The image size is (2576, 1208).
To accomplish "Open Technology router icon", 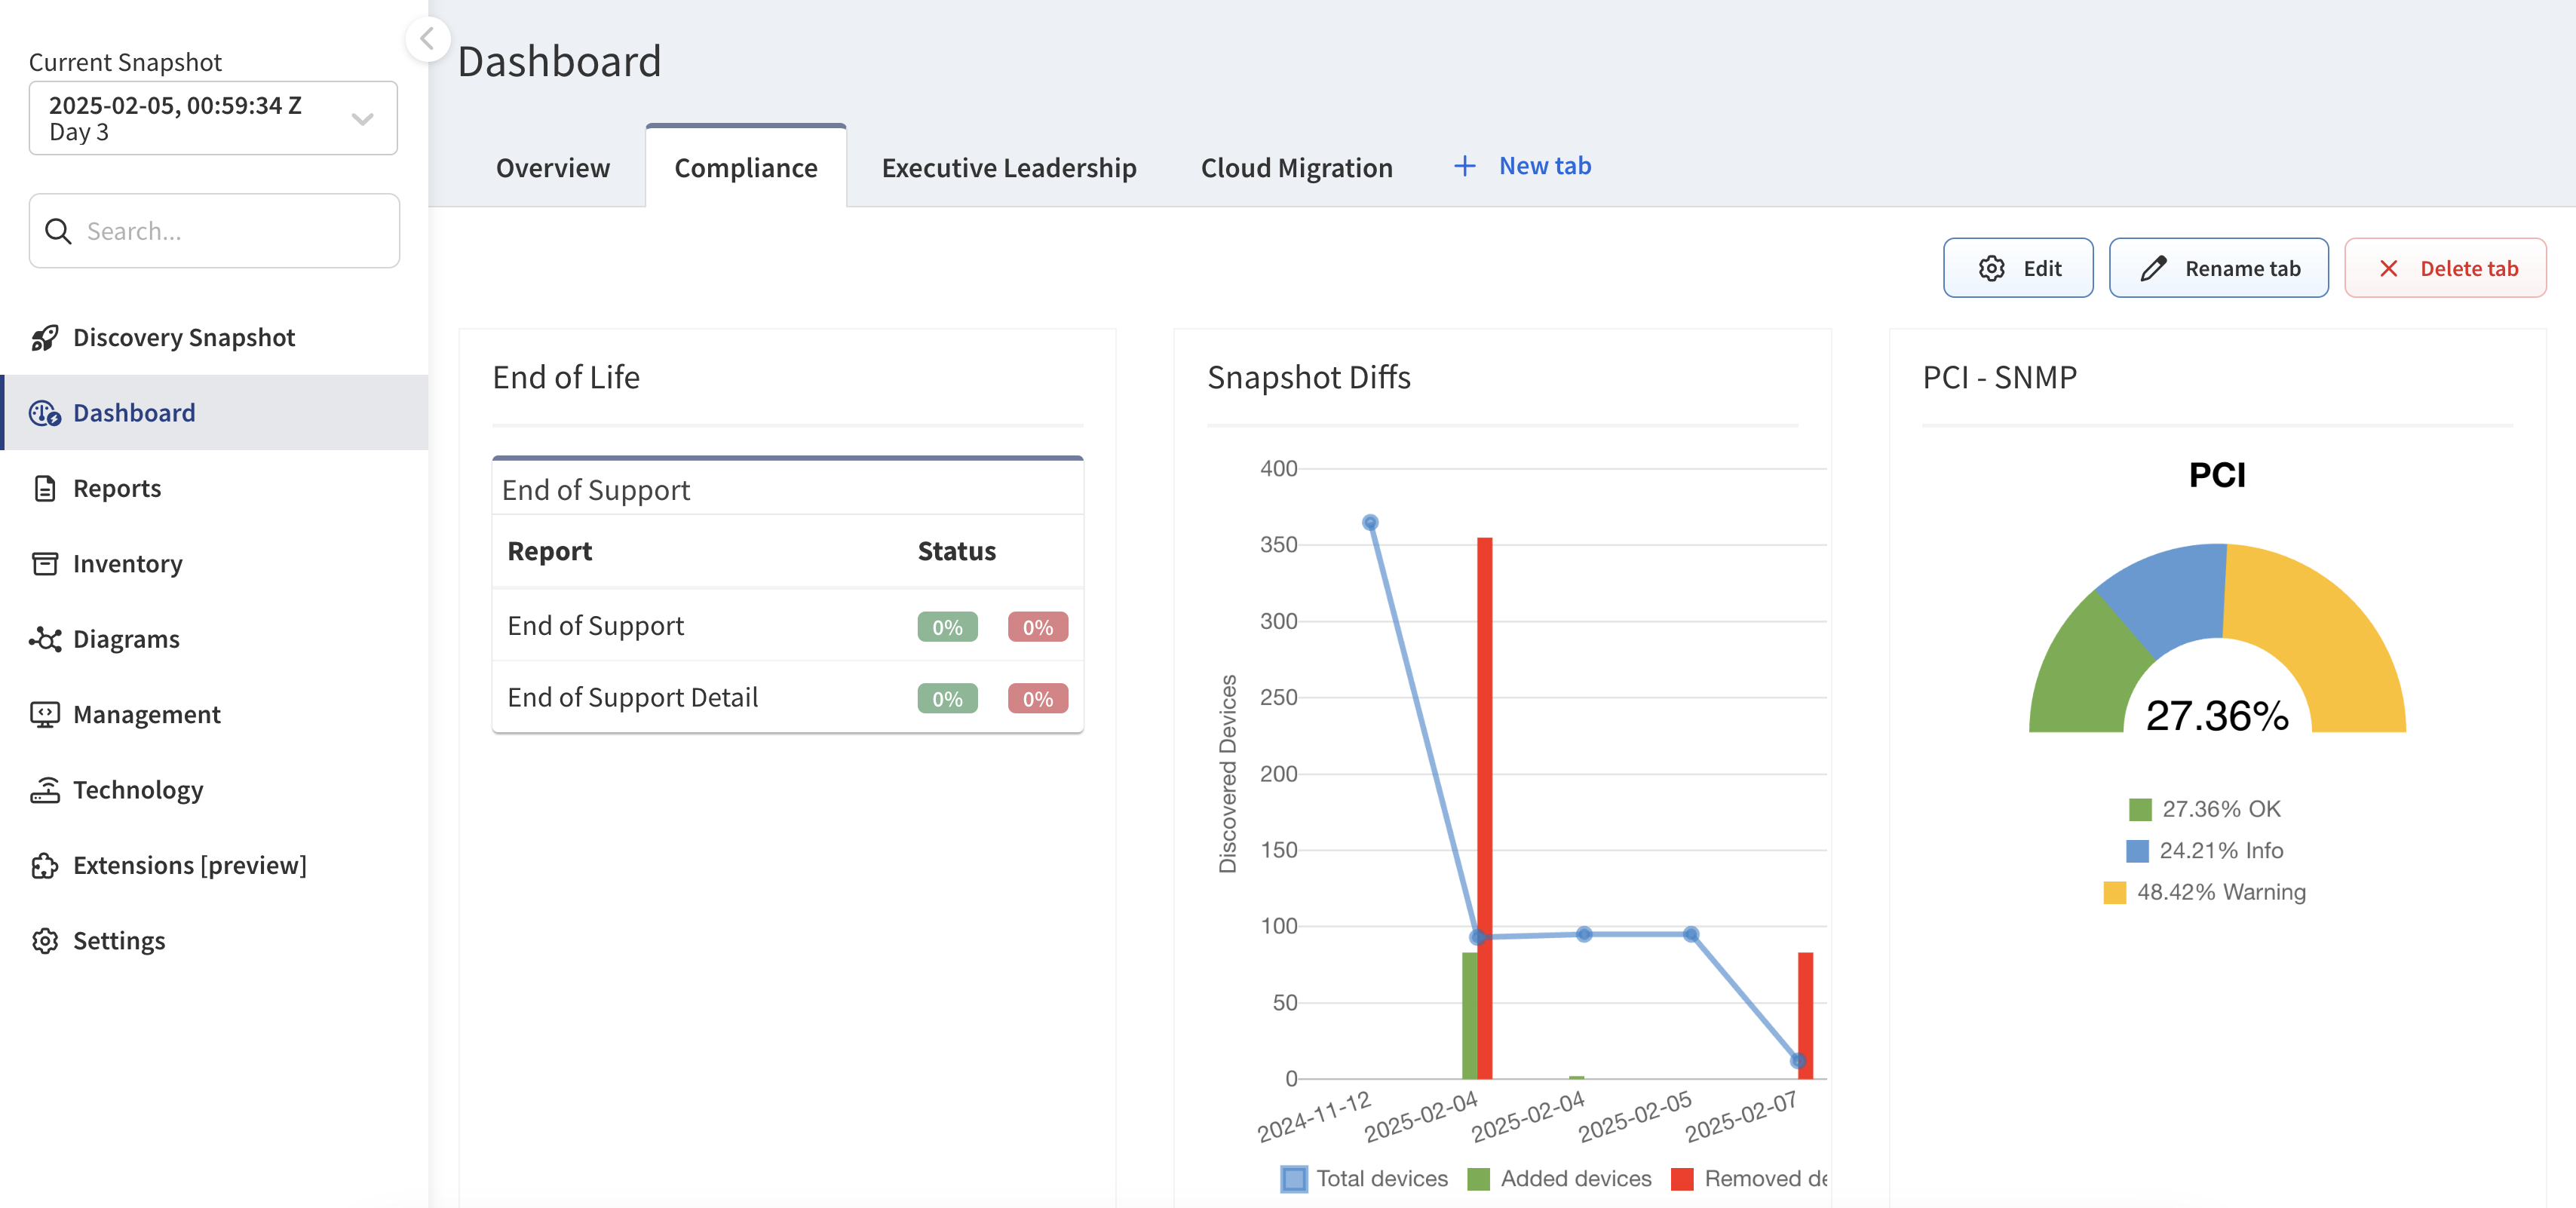I will coord(45,790).
